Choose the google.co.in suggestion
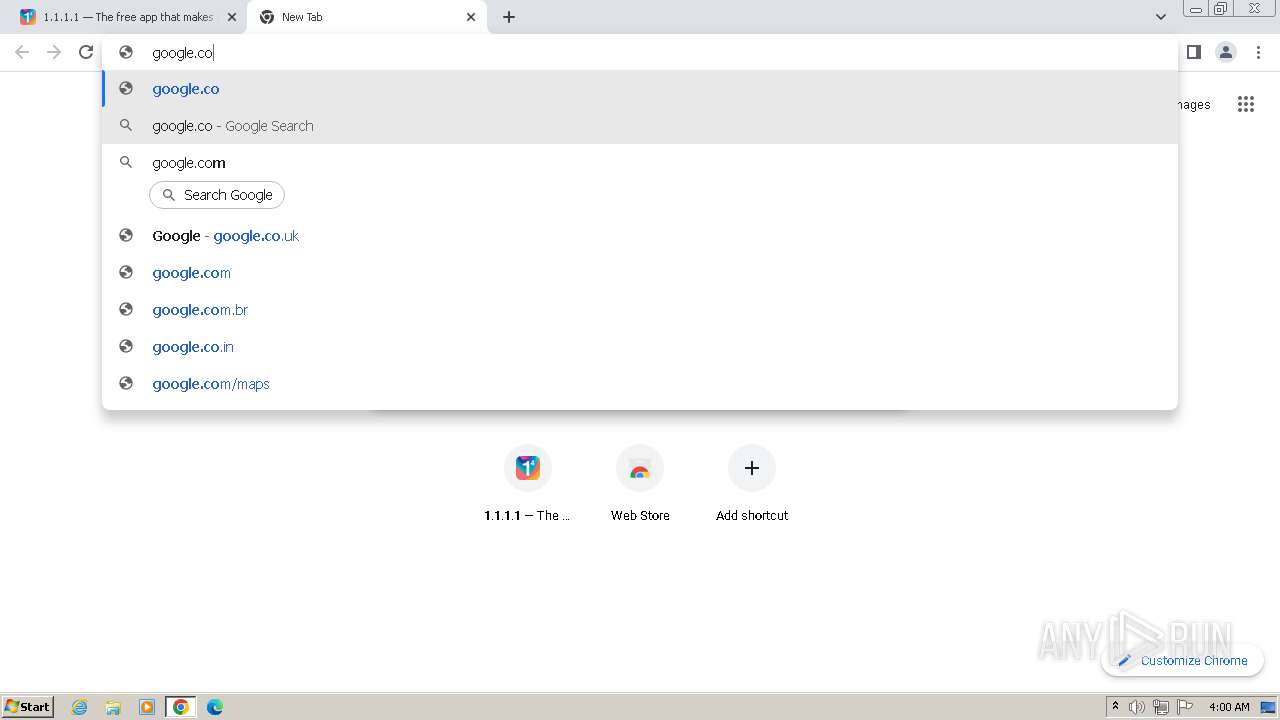 tap(640, 347)
